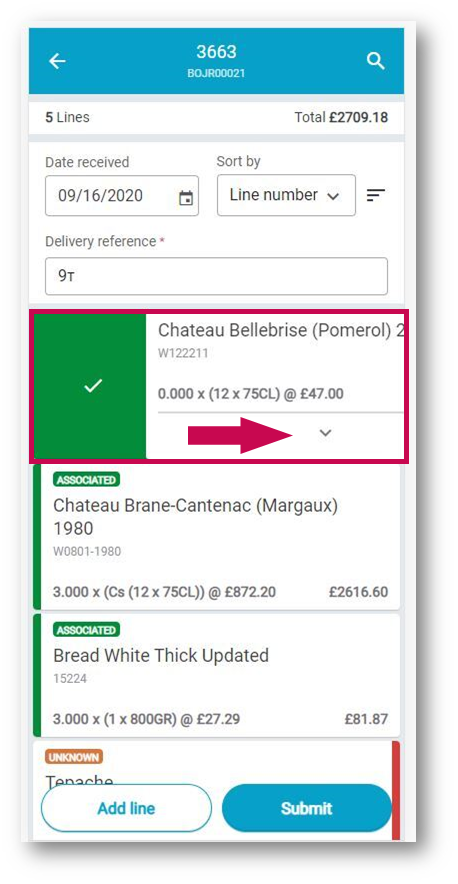Open the Bread White Thick Updated line
This screenshot has height=884, width=458.
[x=217, y=675]
